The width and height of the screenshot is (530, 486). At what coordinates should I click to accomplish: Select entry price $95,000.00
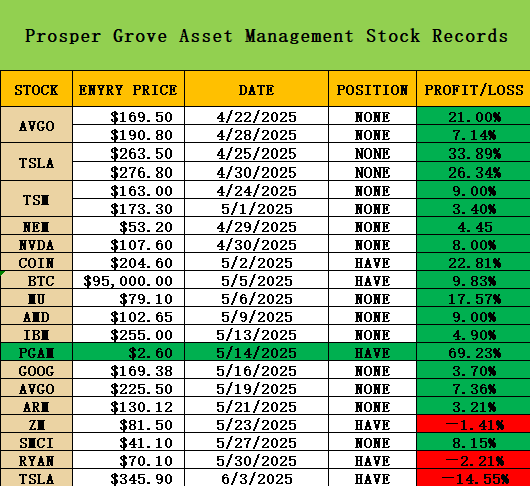tap(128, 280)
